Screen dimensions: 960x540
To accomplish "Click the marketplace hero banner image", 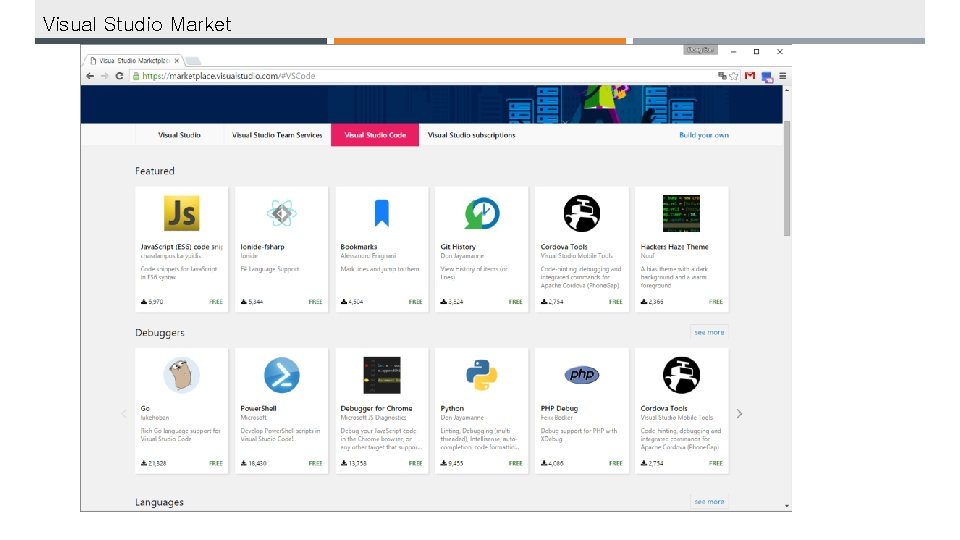I will (432, 104).
